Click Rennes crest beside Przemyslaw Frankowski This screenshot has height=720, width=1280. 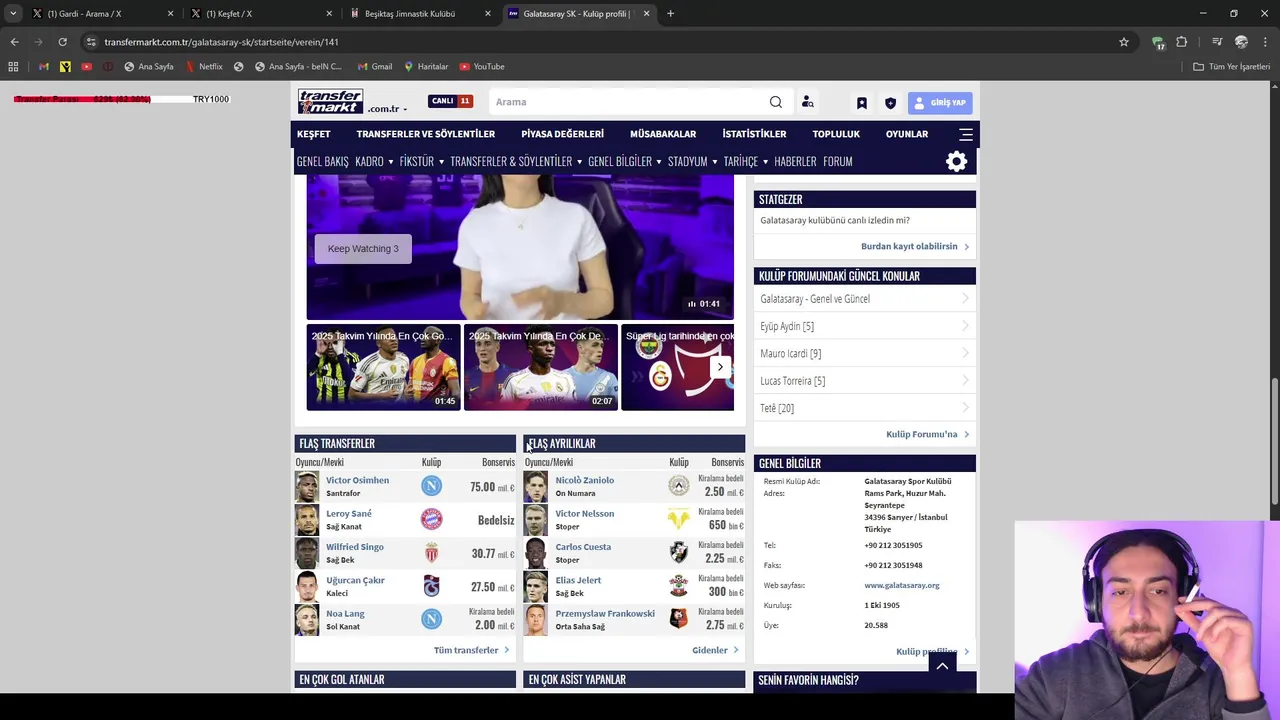(x=679, y=619)
